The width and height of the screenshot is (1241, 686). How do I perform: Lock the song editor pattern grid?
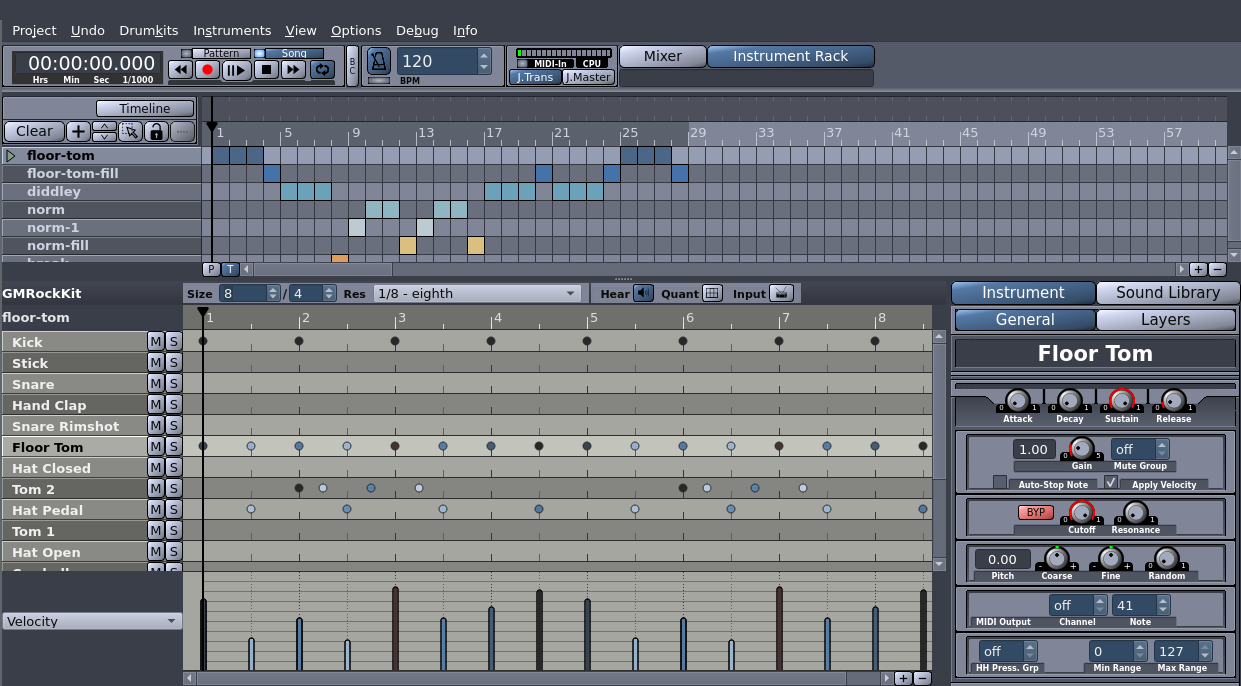(156, 131)
